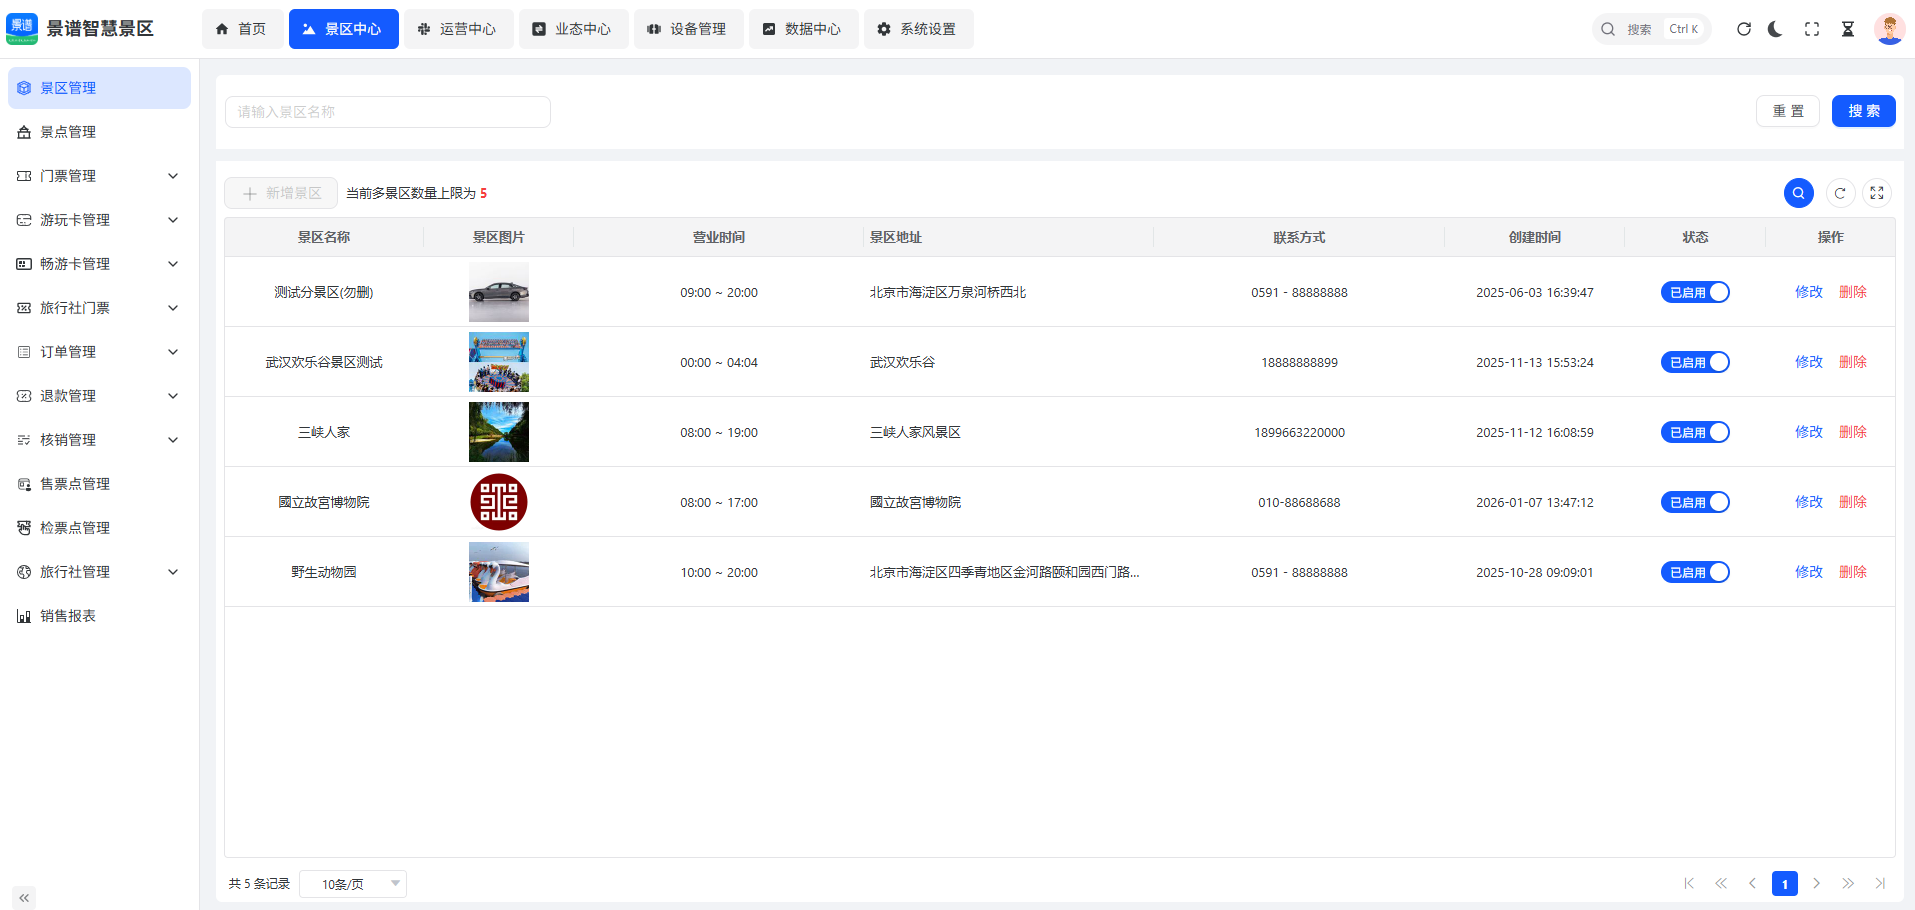
Task: Click the 景区名称 column header
Action: [x=324, y=237]
